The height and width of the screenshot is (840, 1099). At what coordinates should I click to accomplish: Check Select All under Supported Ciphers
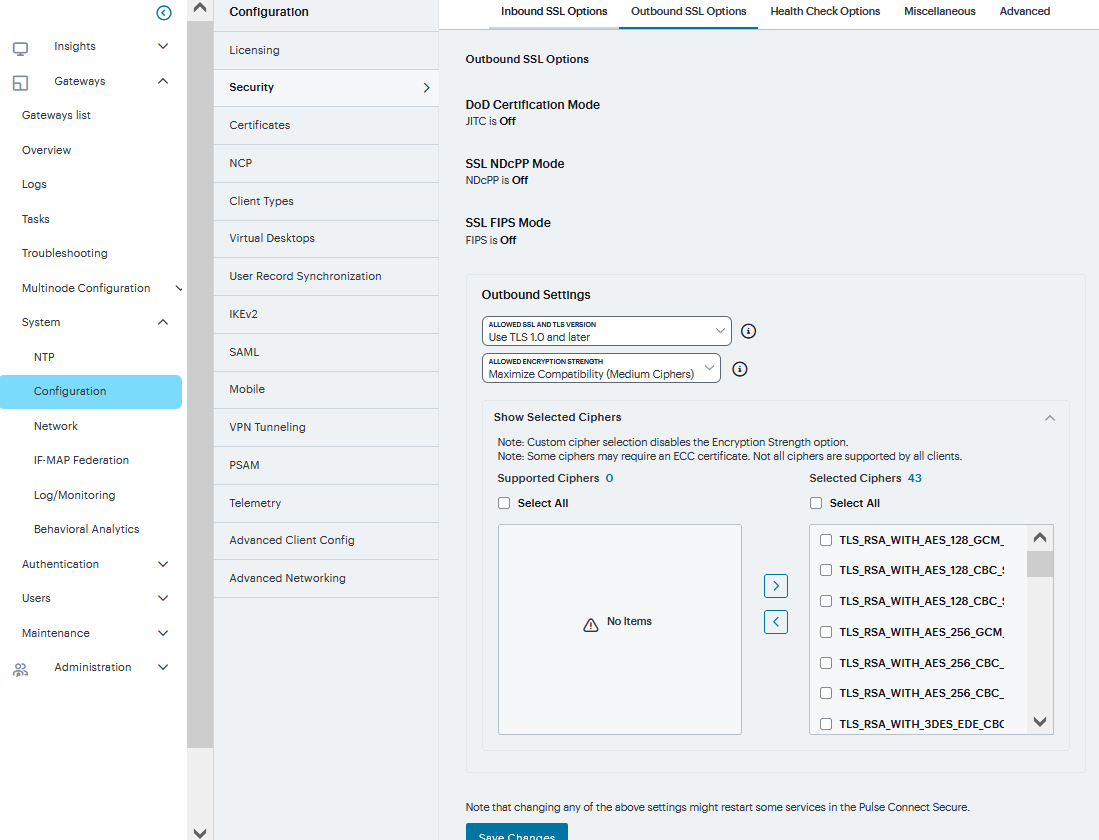pos(505,504)
